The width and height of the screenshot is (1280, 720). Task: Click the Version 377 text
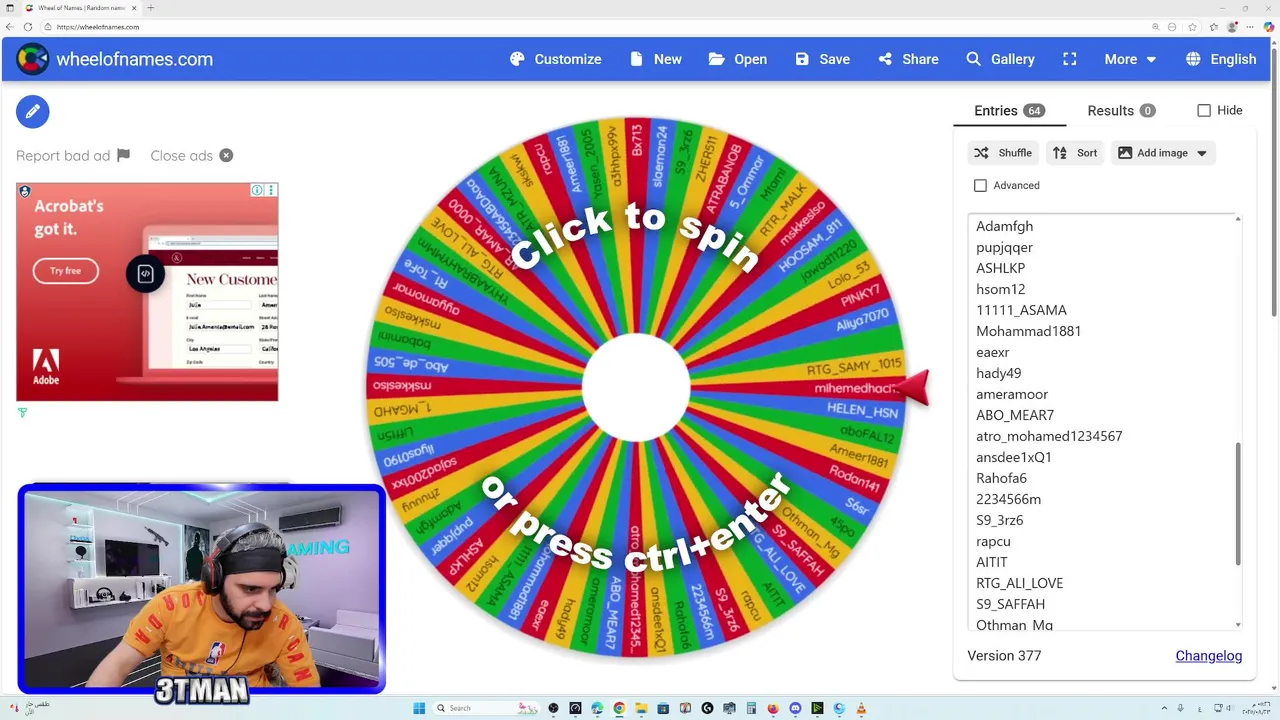tap(1004, 656)
